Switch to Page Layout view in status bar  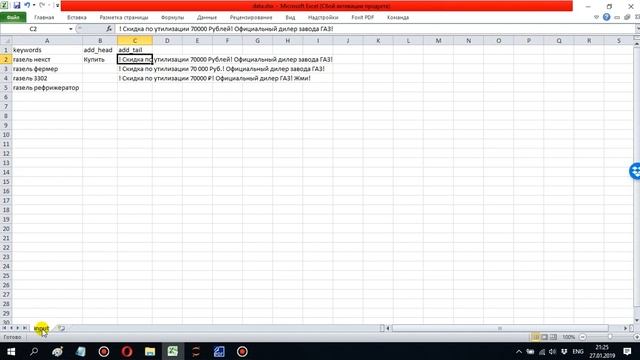click(544, 337)
